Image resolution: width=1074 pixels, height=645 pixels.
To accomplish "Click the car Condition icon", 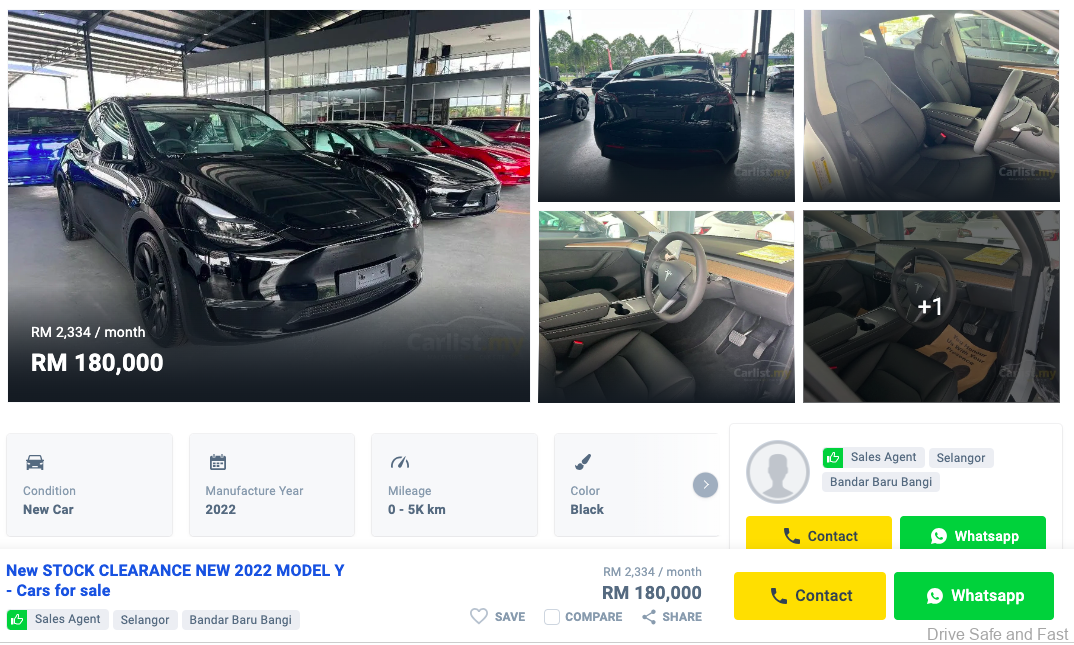I will (35, 462).
